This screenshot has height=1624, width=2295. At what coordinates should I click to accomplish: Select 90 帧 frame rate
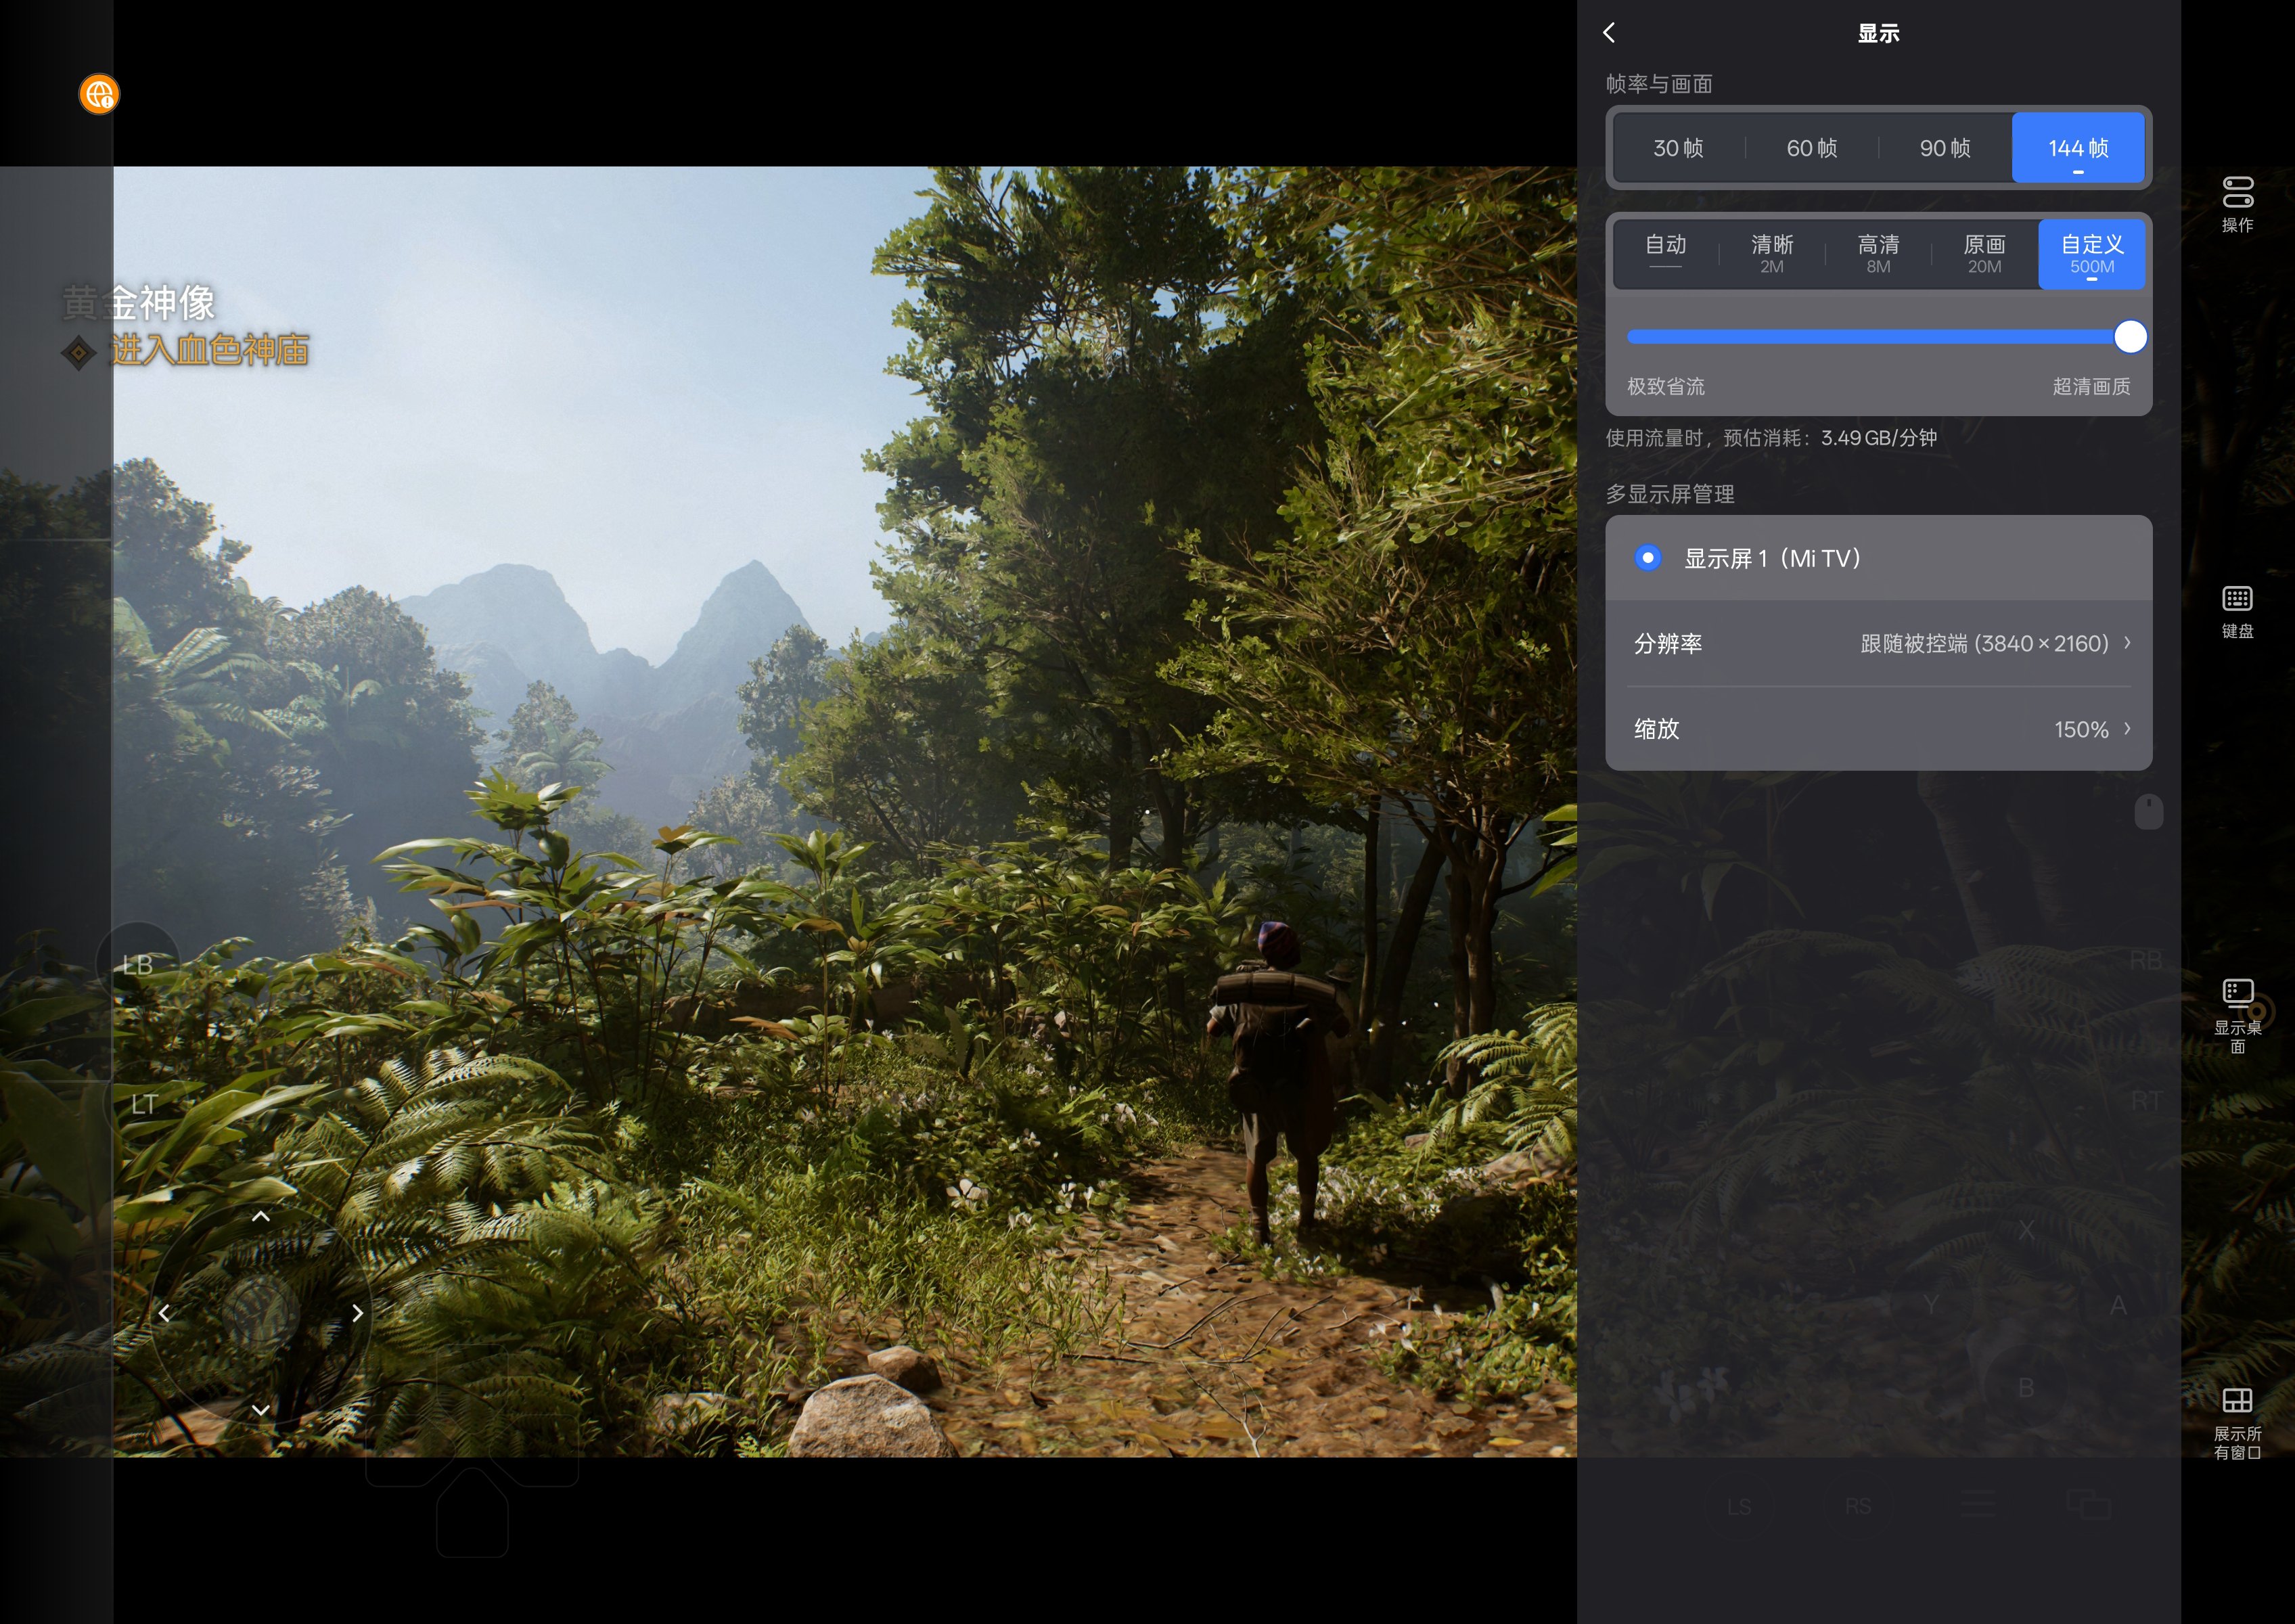(1944, 148)
